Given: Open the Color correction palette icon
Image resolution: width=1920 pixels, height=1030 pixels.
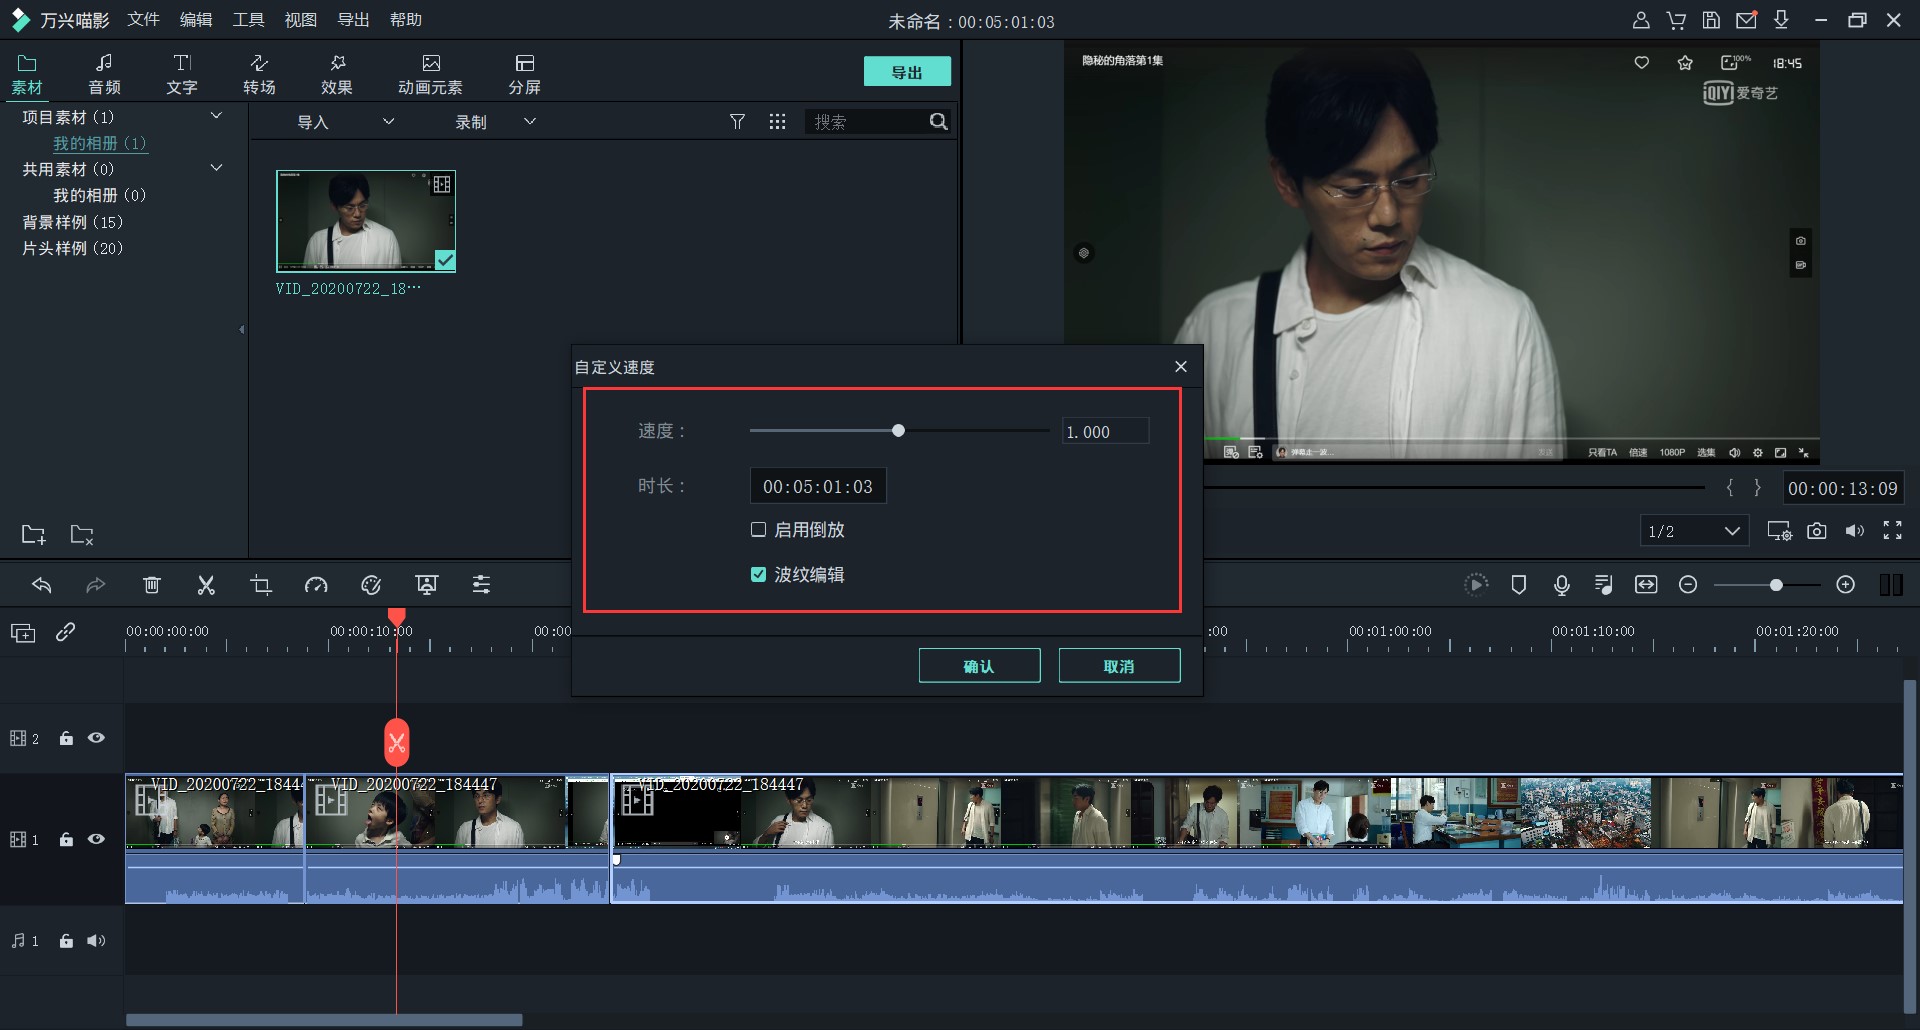Looking at the screenshot, I should [371, 585].
